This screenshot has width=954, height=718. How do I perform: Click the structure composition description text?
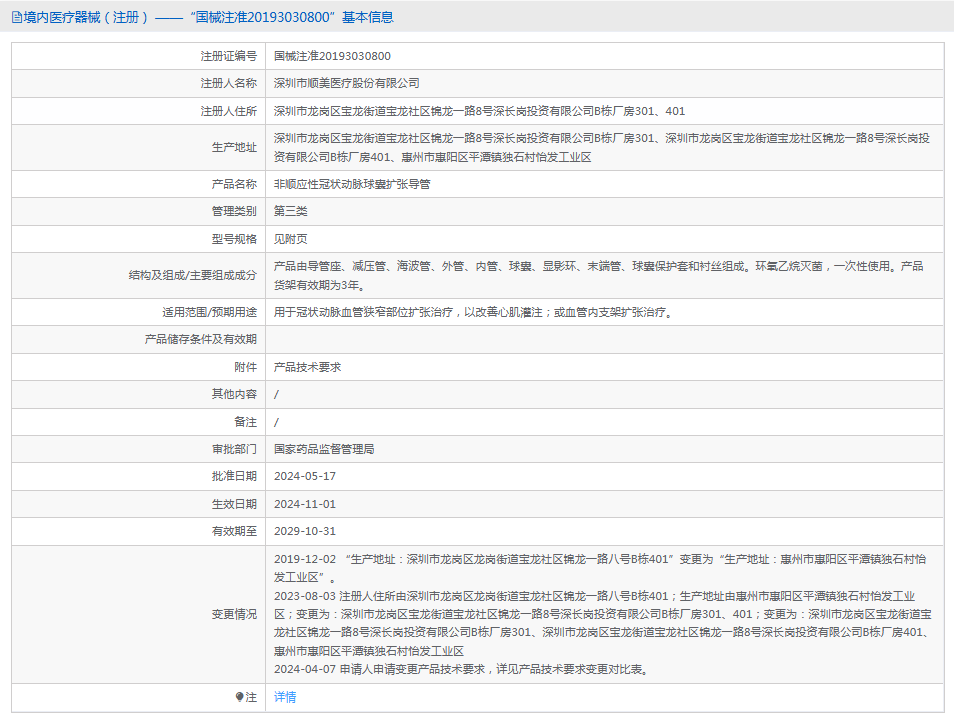coord(599,275)
